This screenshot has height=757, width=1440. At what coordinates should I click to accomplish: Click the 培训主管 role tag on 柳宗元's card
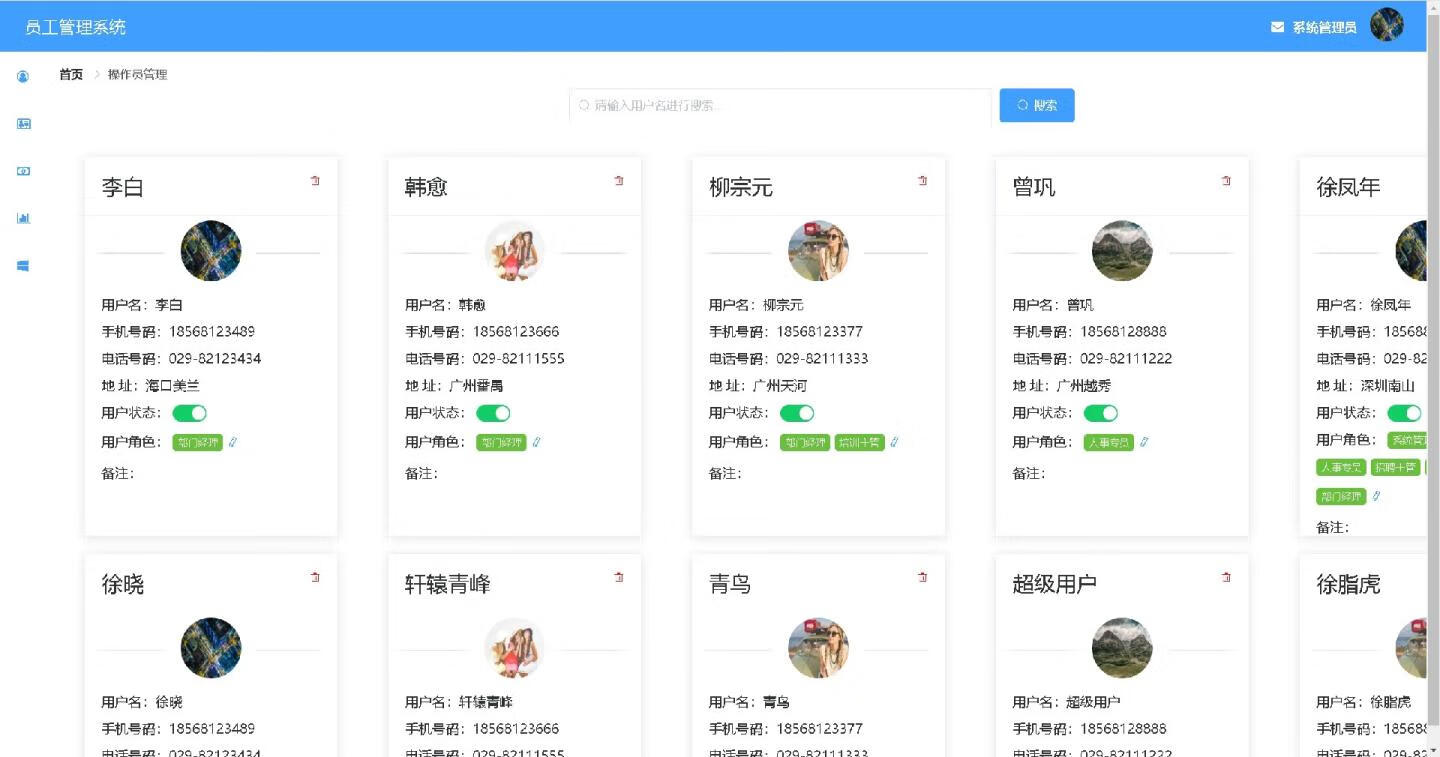pos(860,442)
